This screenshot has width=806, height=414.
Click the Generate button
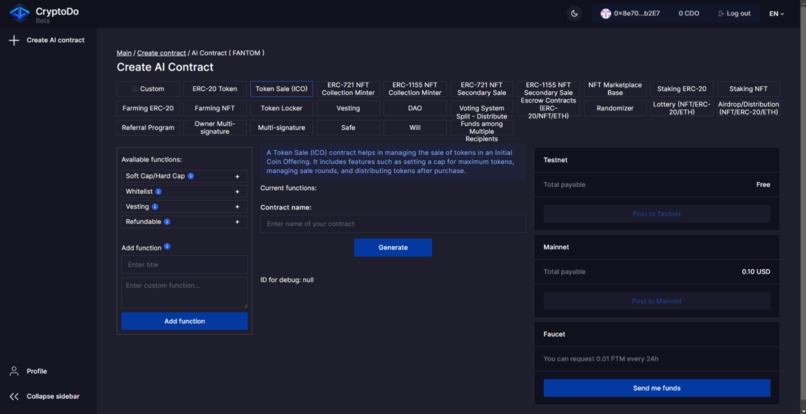coord(393,248)
